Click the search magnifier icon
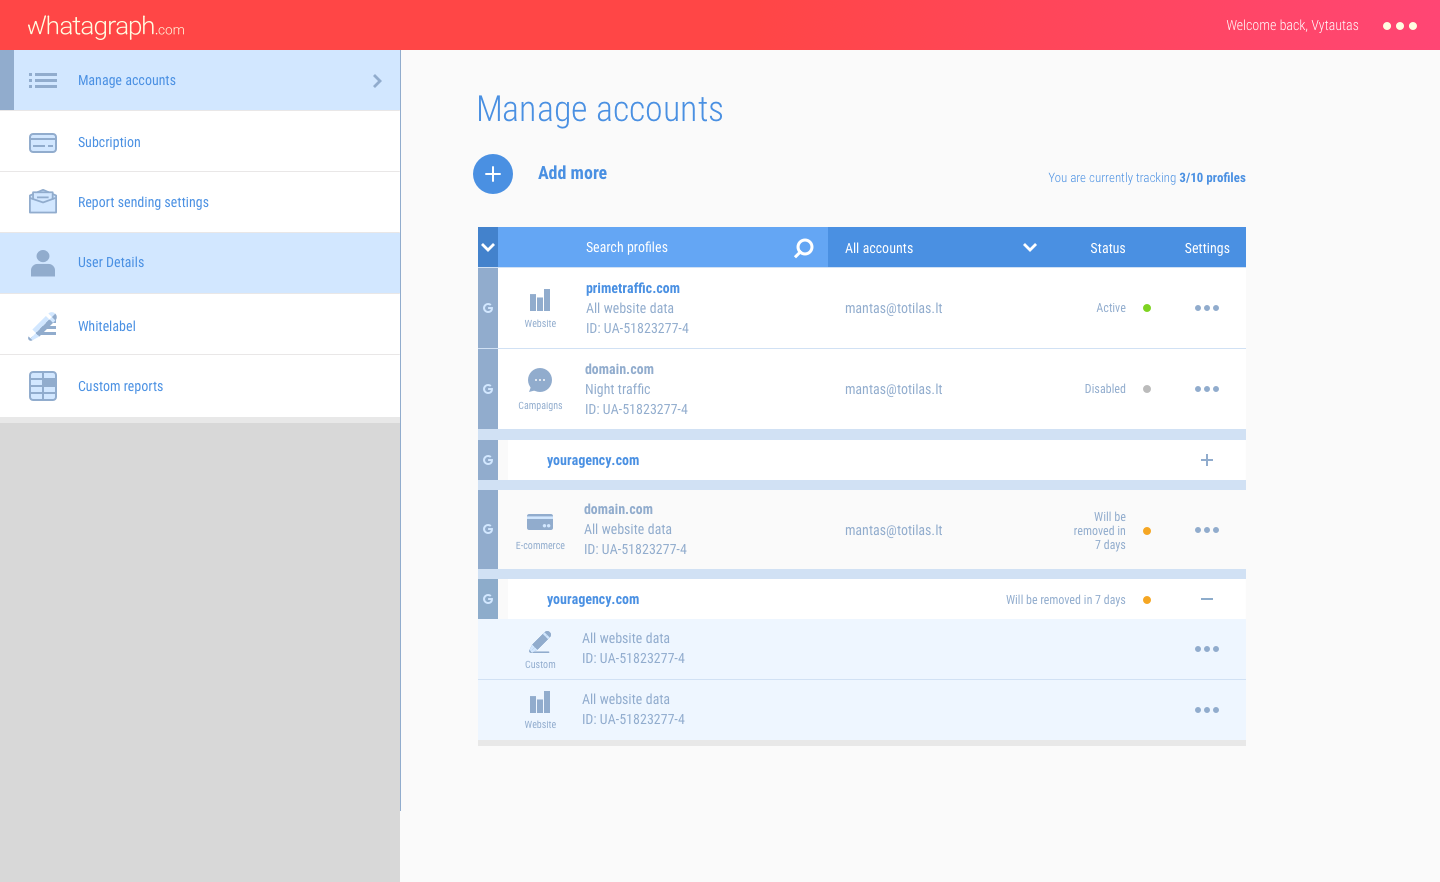 [x=804, y=248]
